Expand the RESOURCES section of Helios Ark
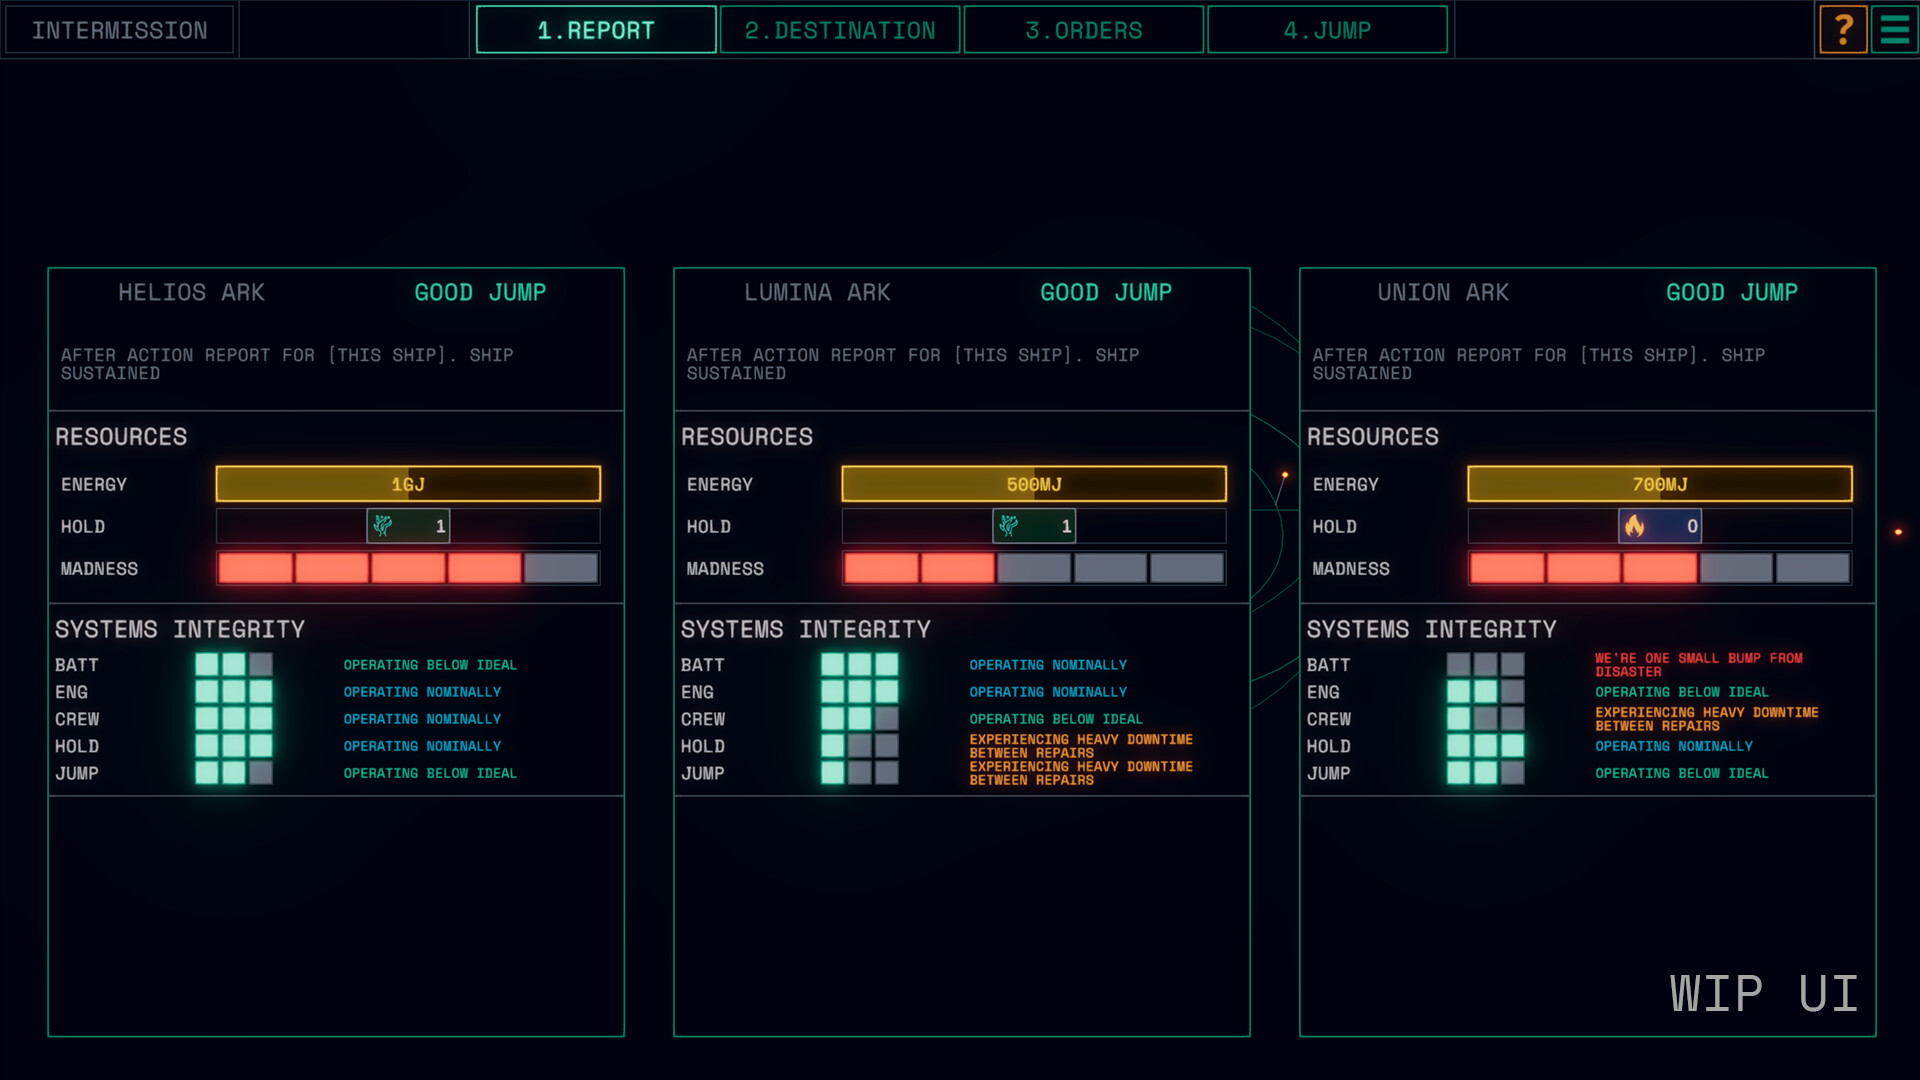 [121, 436]
